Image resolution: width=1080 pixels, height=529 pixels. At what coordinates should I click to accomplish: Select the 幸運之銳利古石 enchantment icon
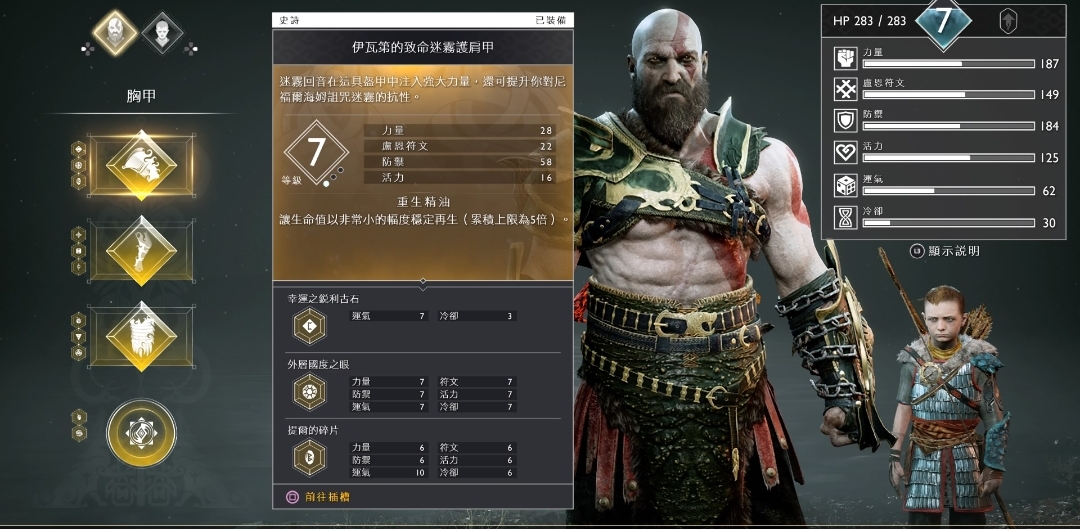pos(309,326)
